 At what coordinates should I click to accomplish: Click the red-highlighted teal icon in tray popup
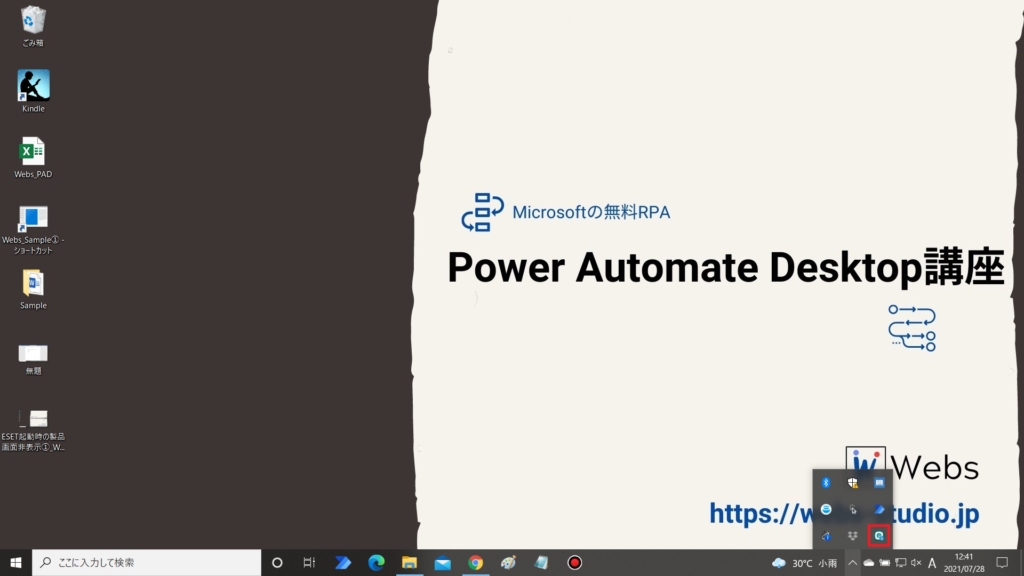pyautogui.click(x=879, y=536)
